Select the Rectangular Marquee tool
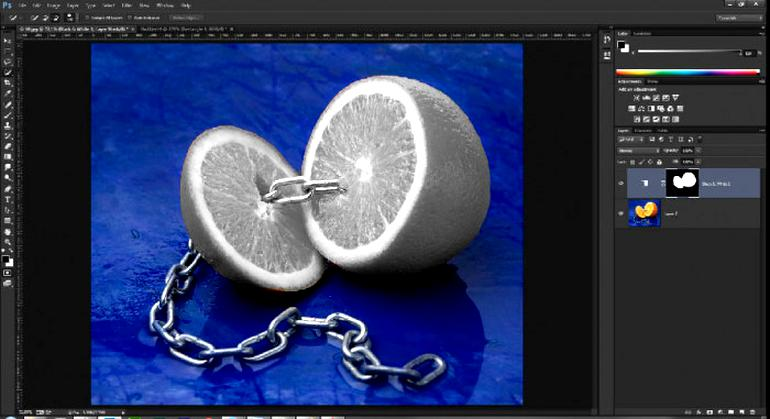The image size is (770, 419). point(7,51)
